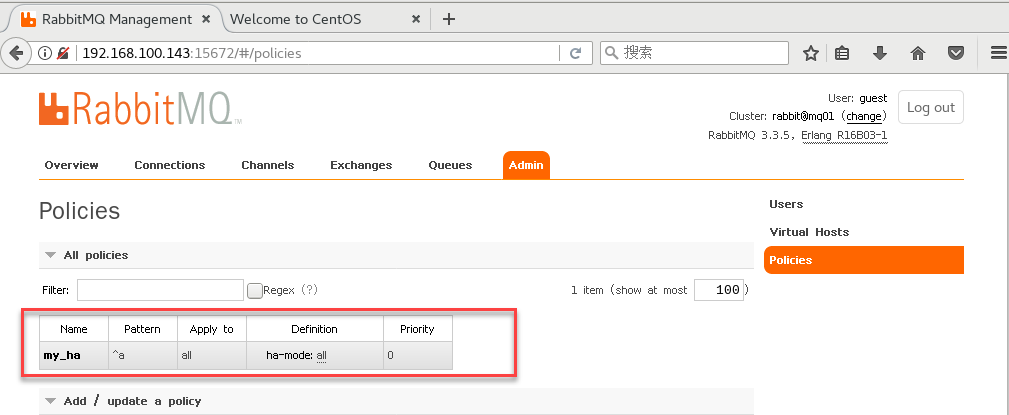This screenshot has width=1009, height=415.
Task: Switch to the RabbitMQ Management browser tab
Action: click(115, 19)
